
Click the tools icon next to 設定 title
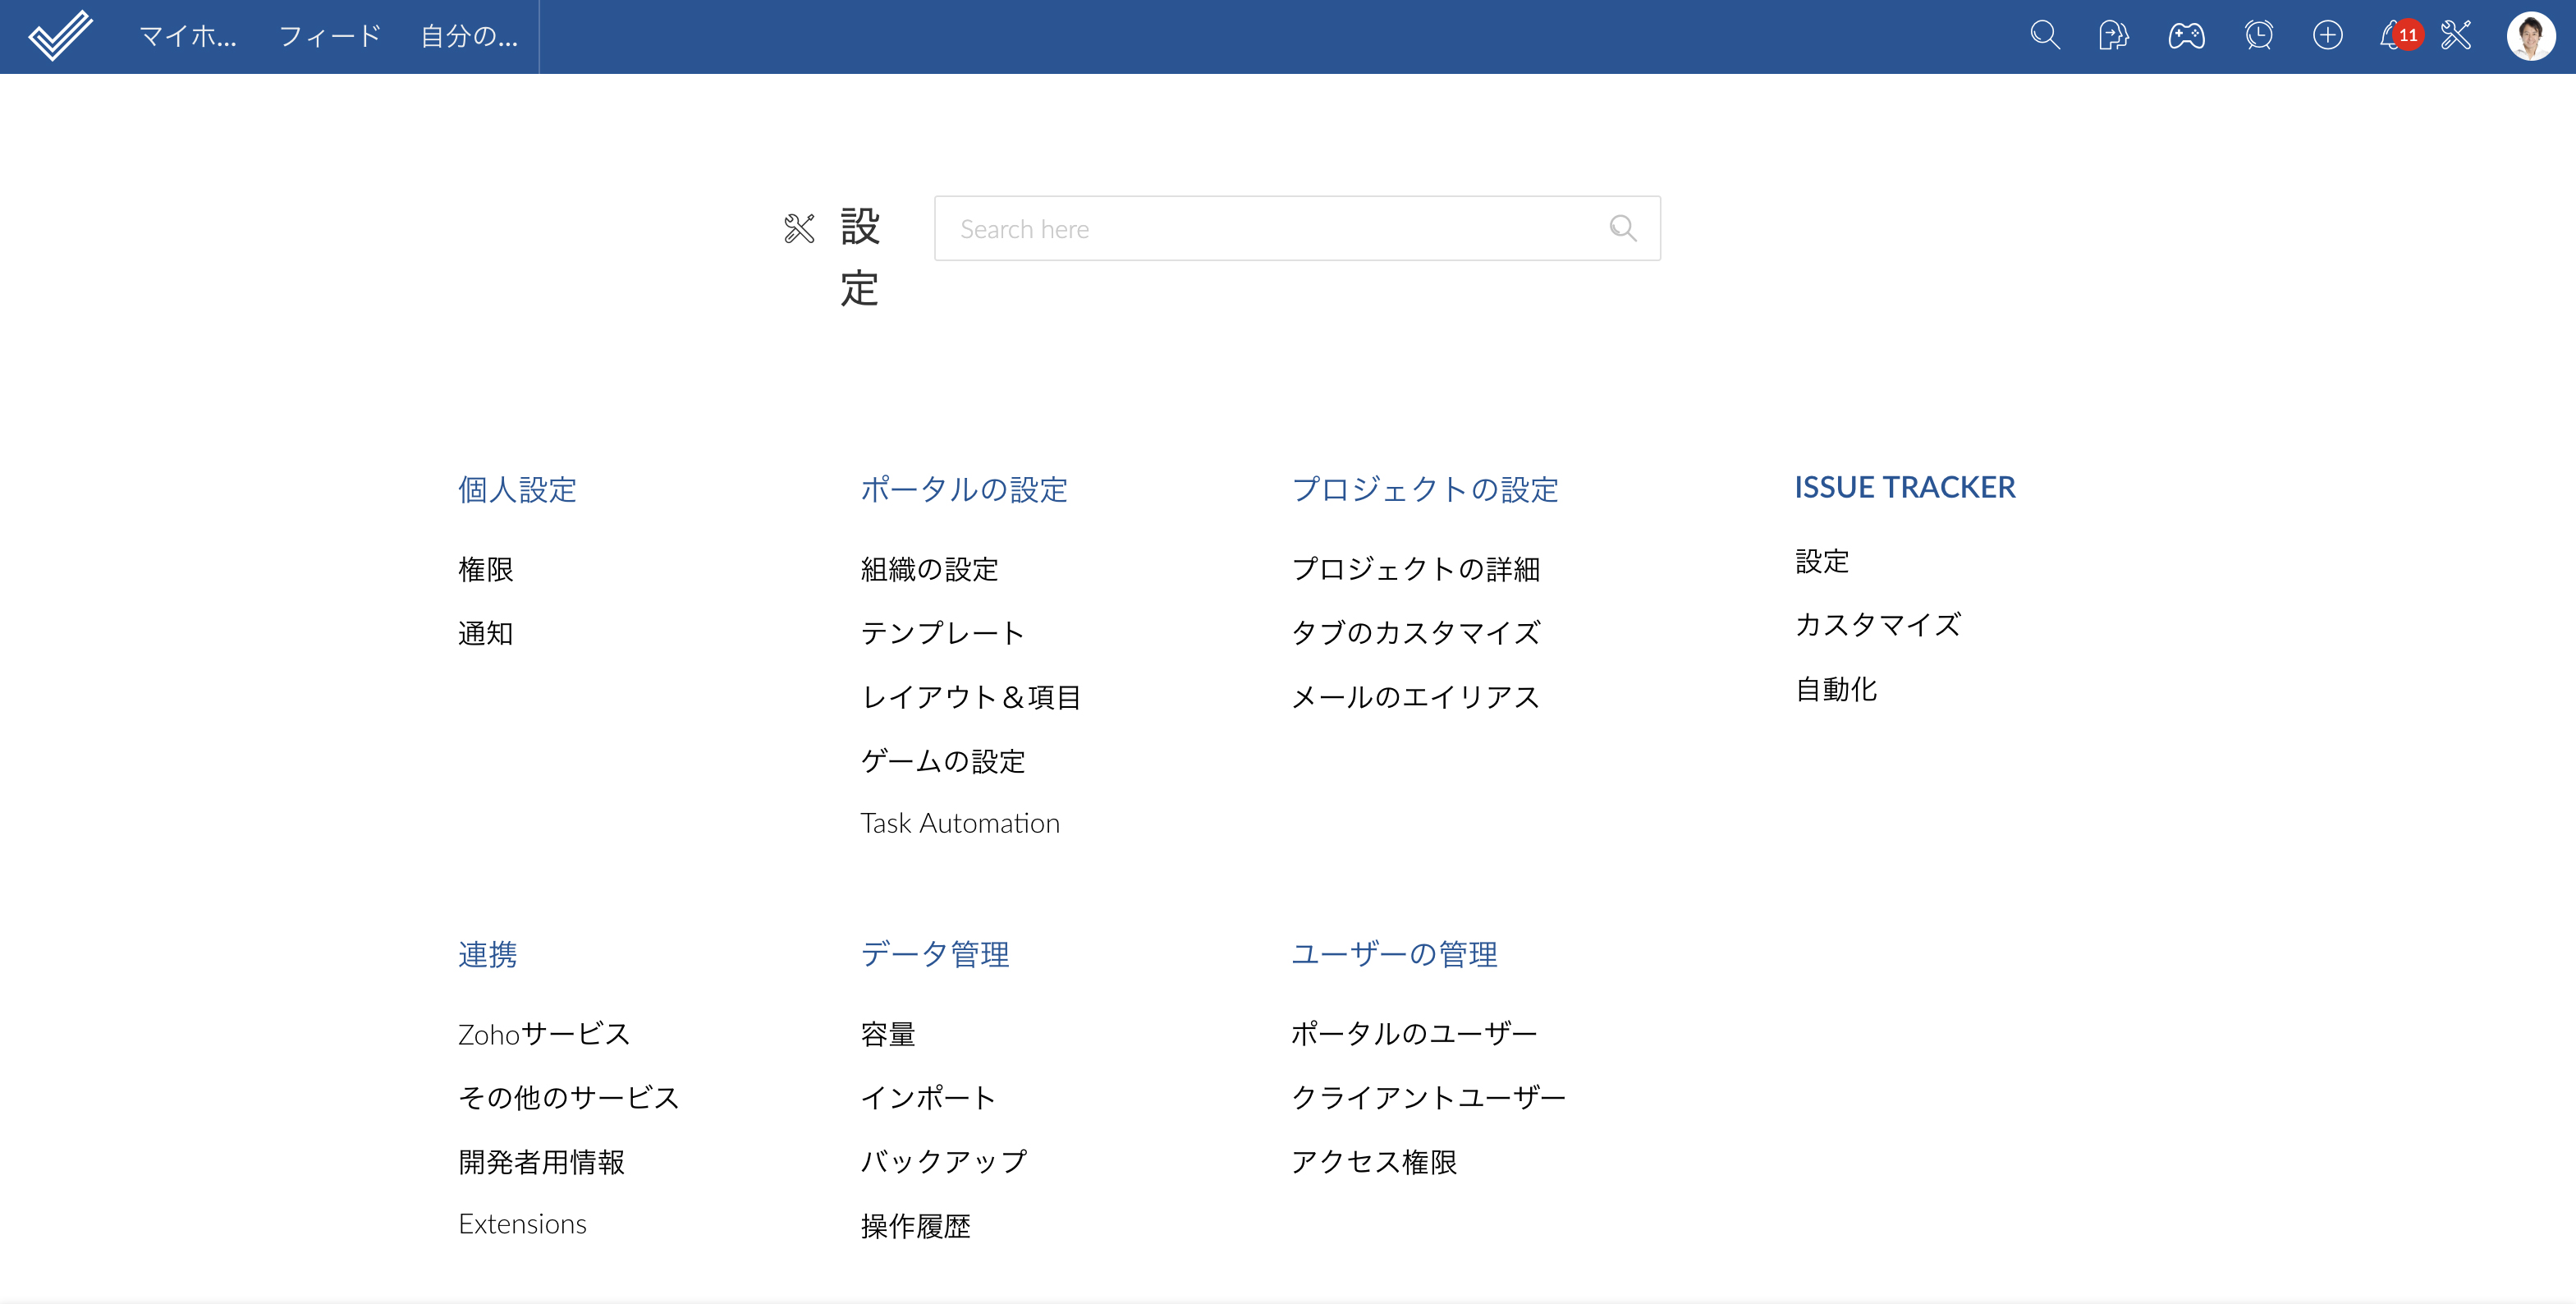[x=799, y=229]
